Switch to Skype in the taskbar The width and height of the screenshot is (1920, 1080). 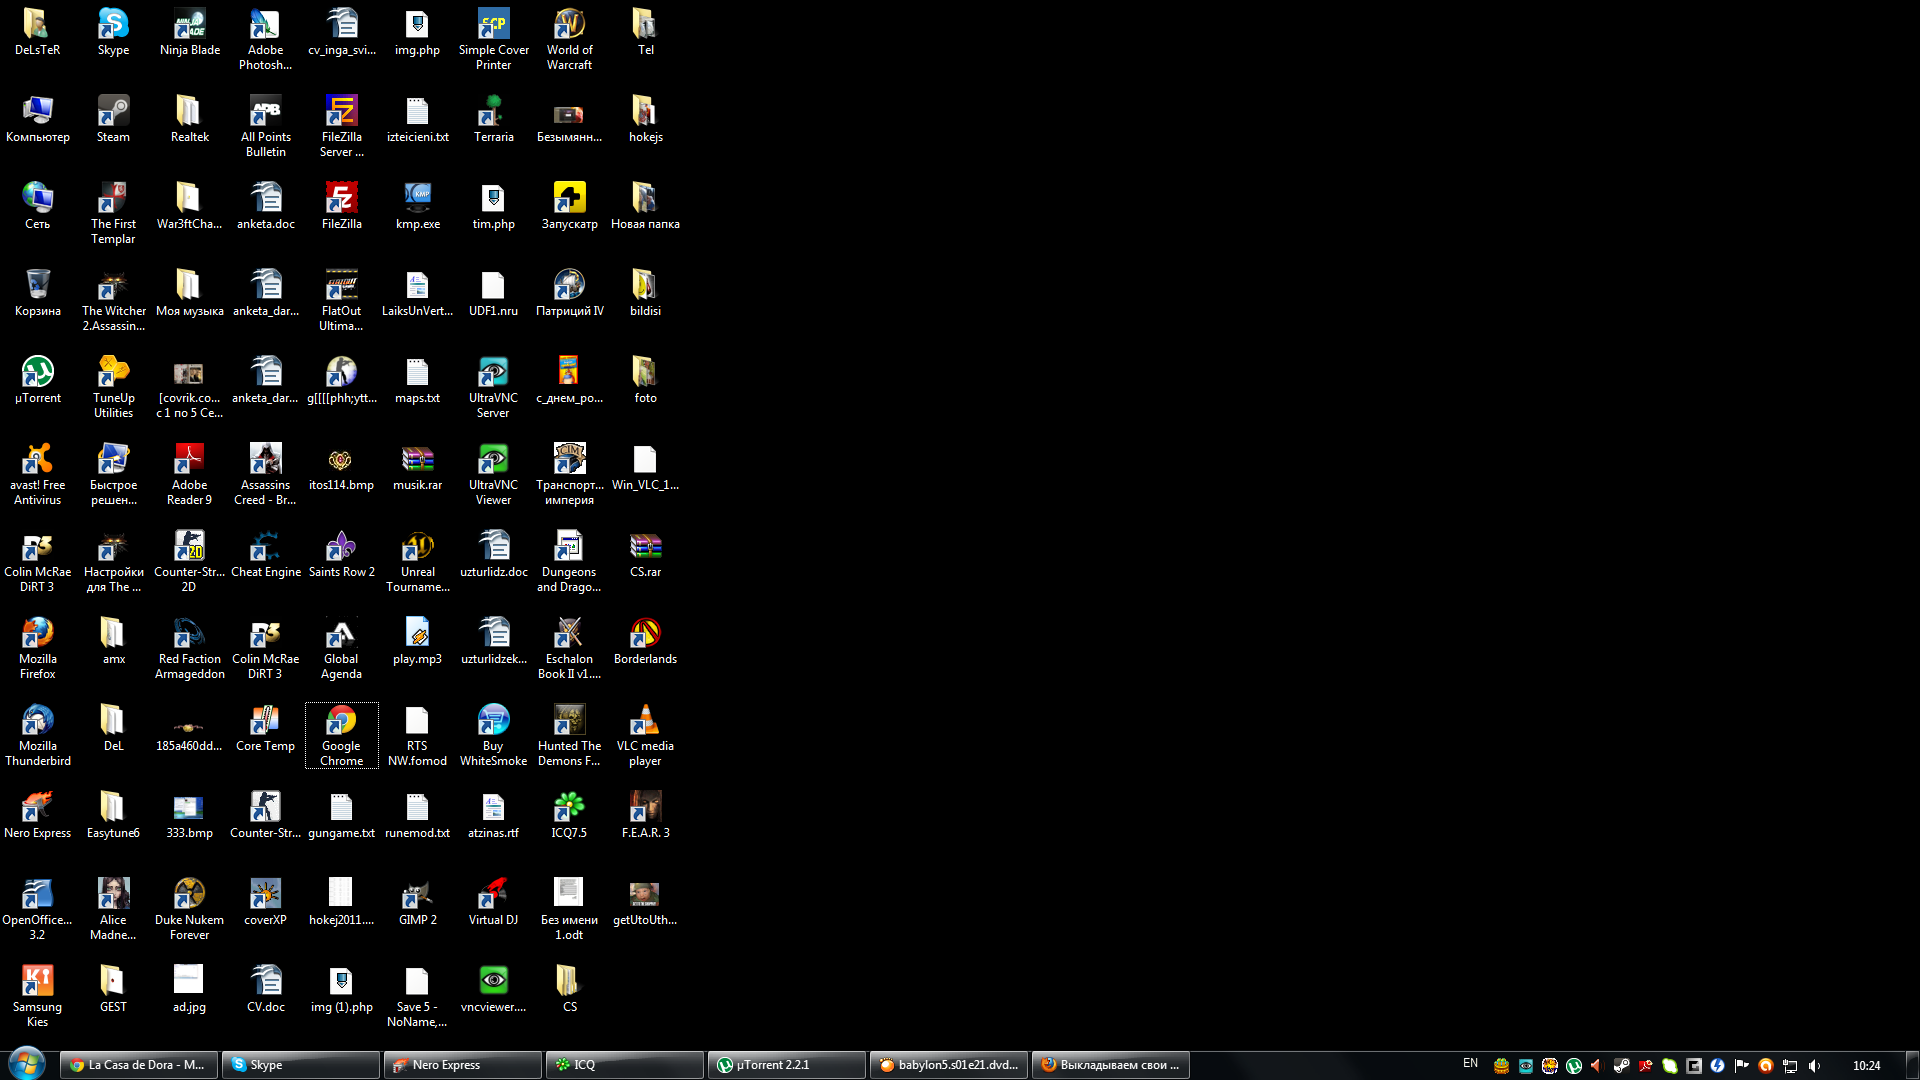pos(300,1065)
